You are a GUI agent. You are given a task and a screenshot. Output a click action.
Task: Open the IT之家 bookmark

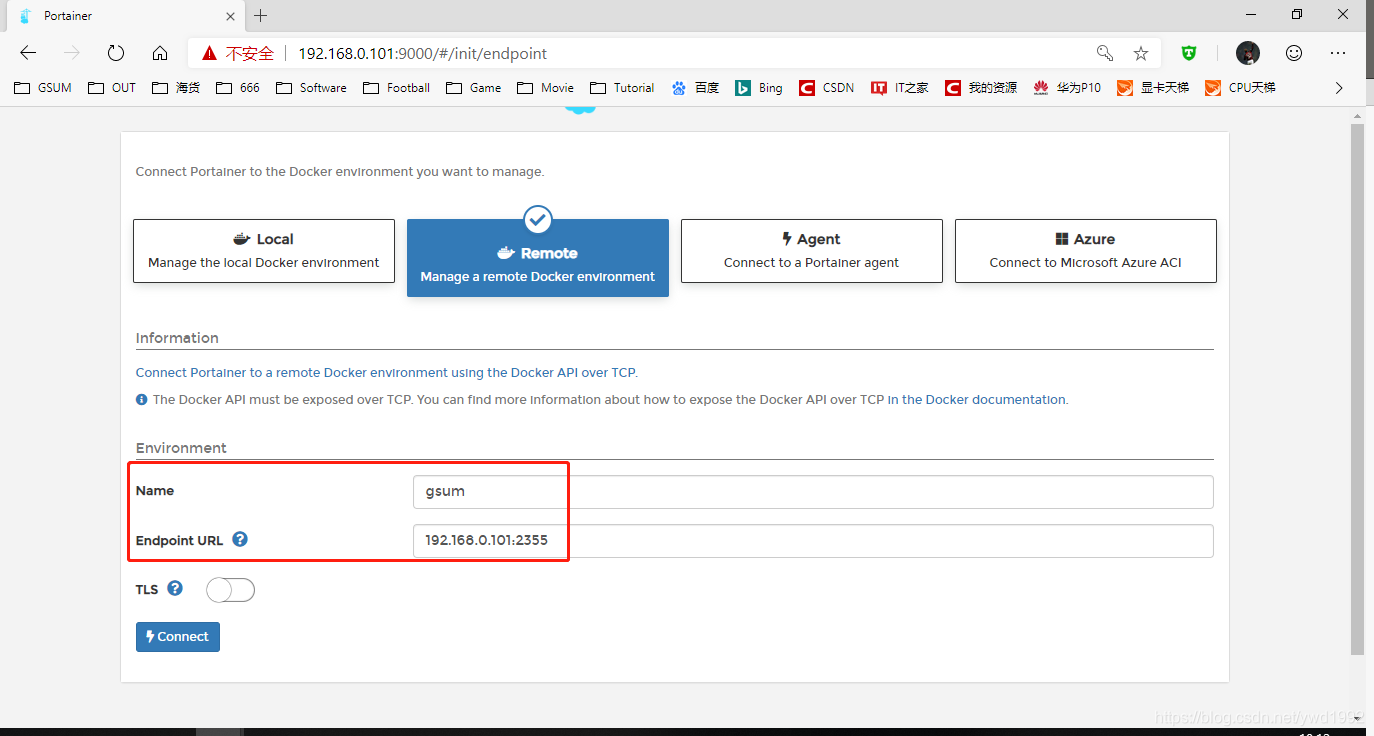click(x=900, y=87)
